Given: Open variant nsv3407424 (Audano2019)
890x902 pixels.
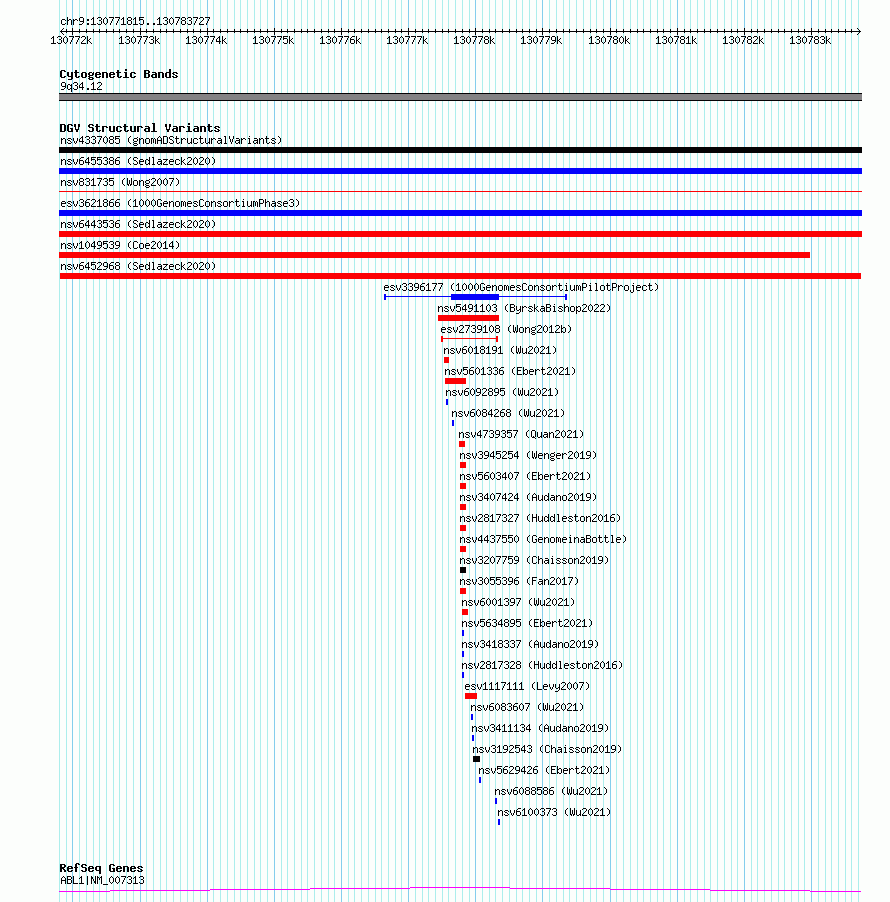Looking at the screenshot, I should tap(528, 497).
